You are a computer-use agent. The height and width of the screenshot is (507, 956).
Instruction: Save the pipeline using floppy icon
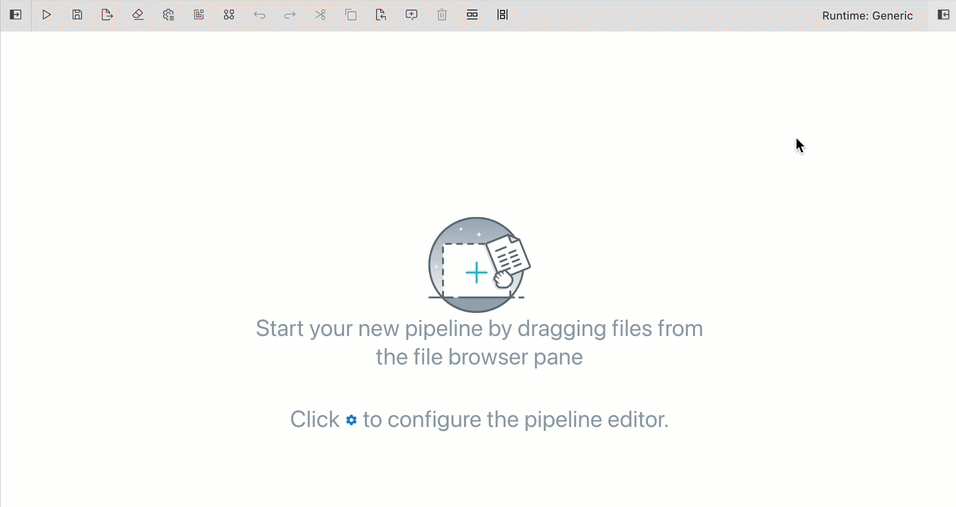tap(77, 15)
